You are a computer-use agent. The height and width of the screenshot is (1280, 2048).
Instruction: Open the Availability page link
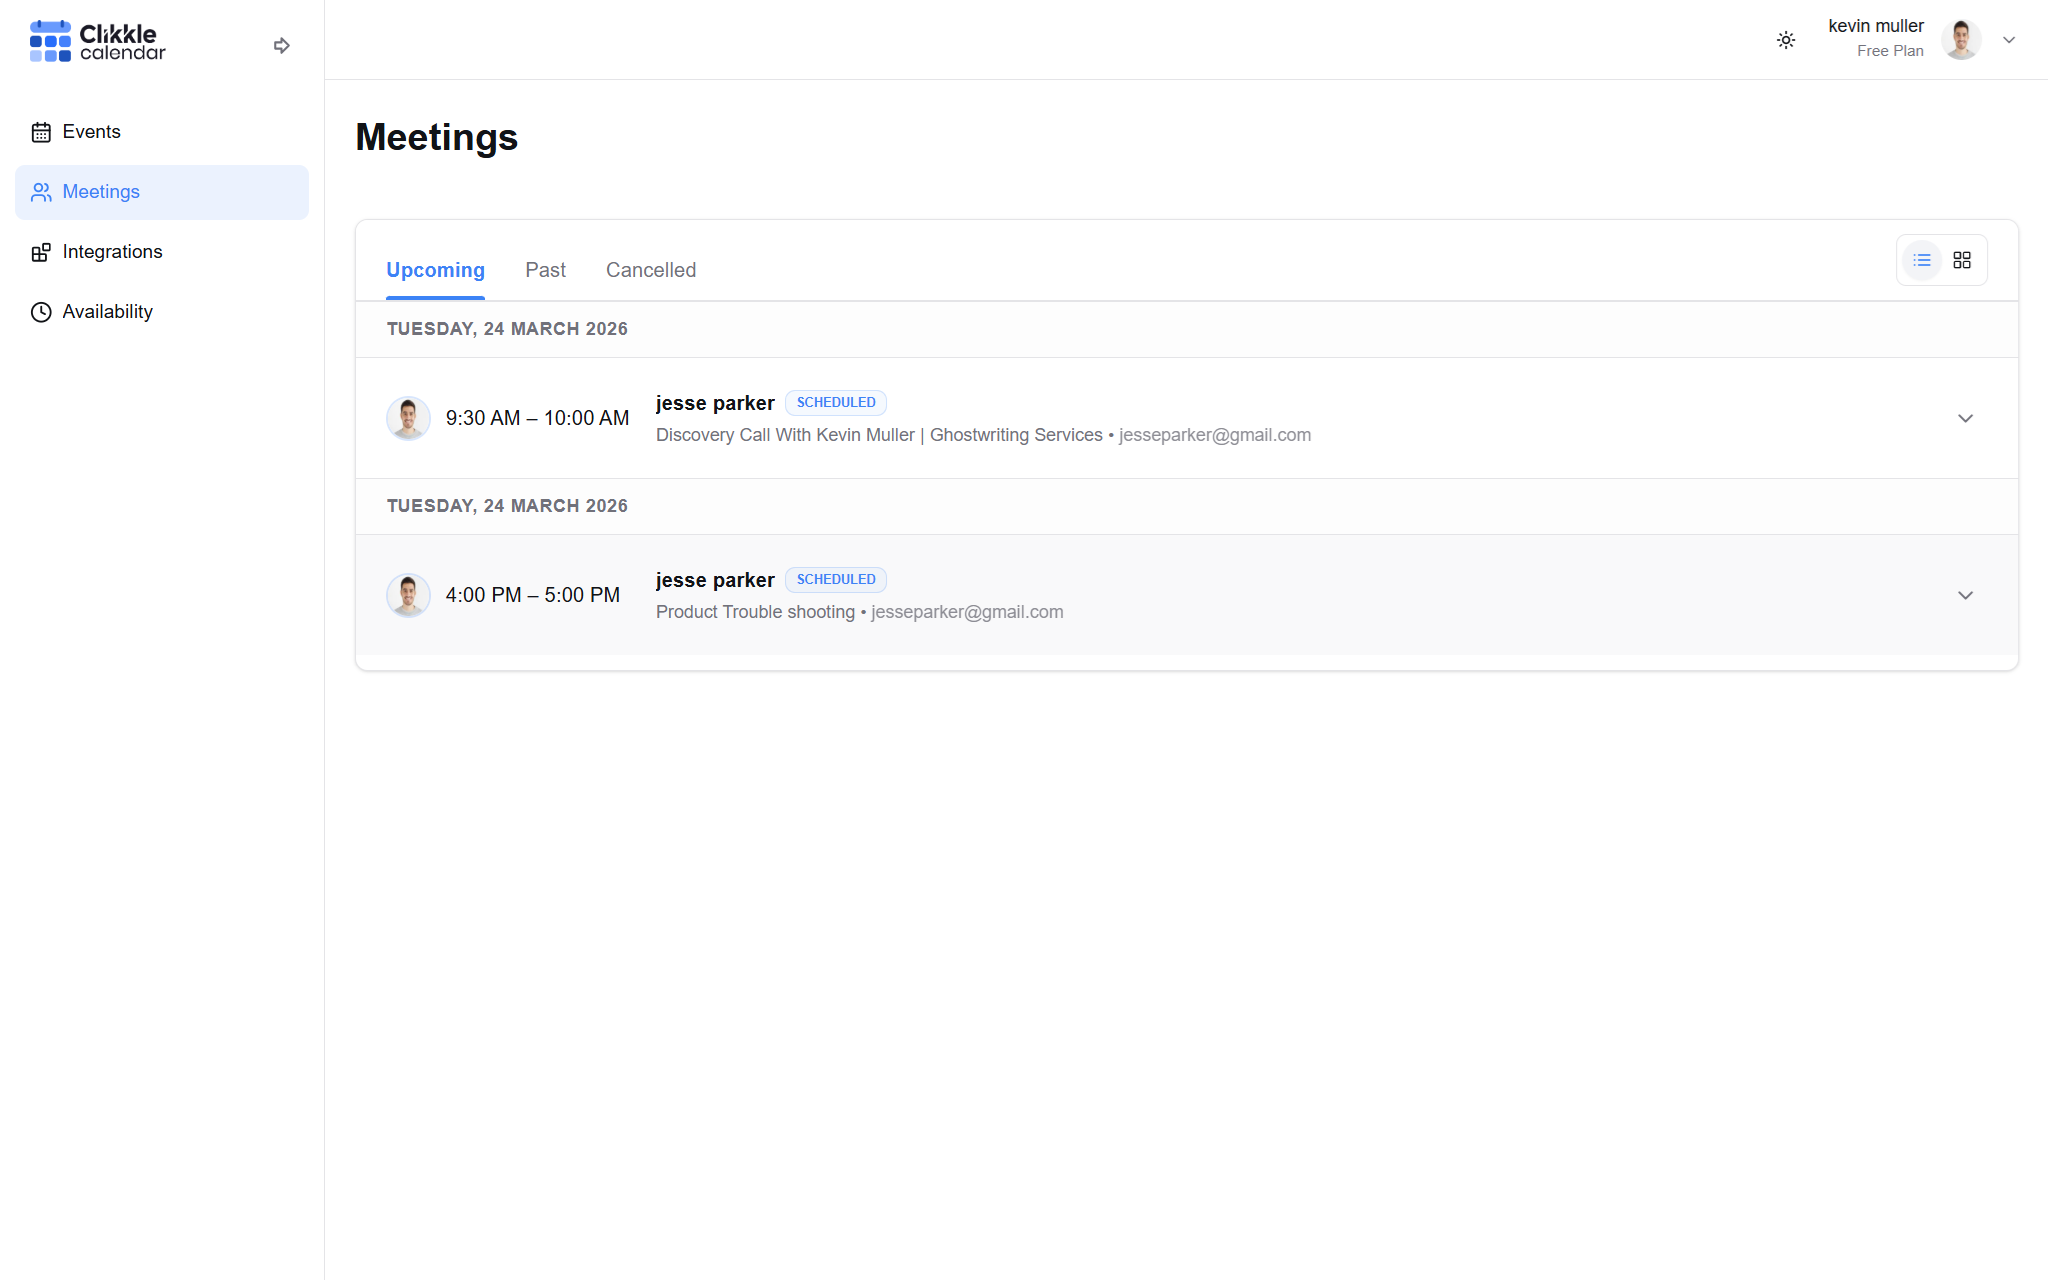pos(107,312)
